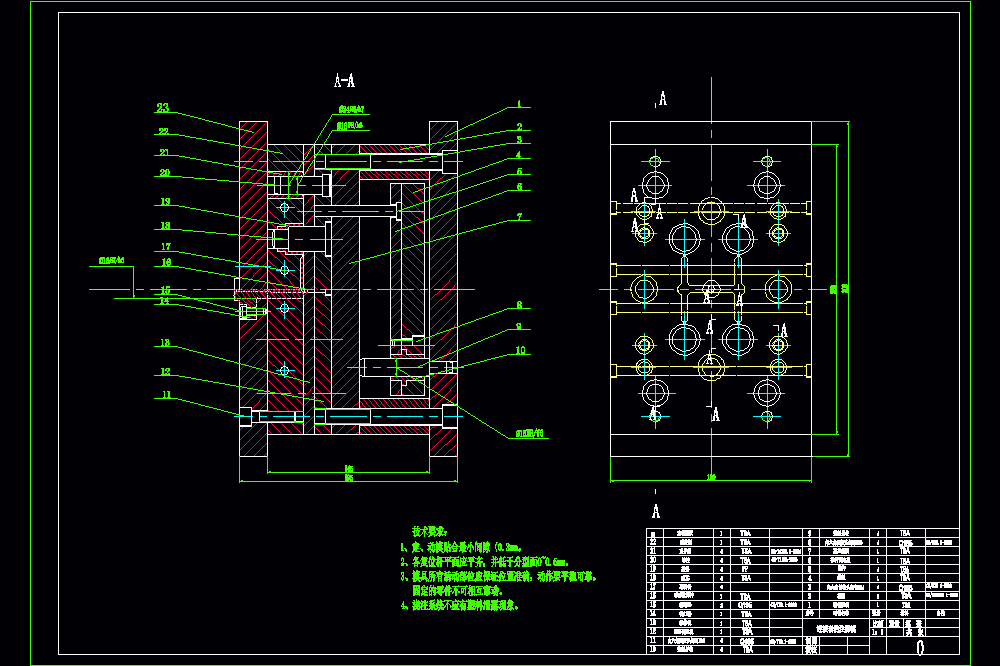The height and width of the screenshot is (666, 1000).
Task: Pick callout number 5 beside the section view
Action: click(519, 171)
